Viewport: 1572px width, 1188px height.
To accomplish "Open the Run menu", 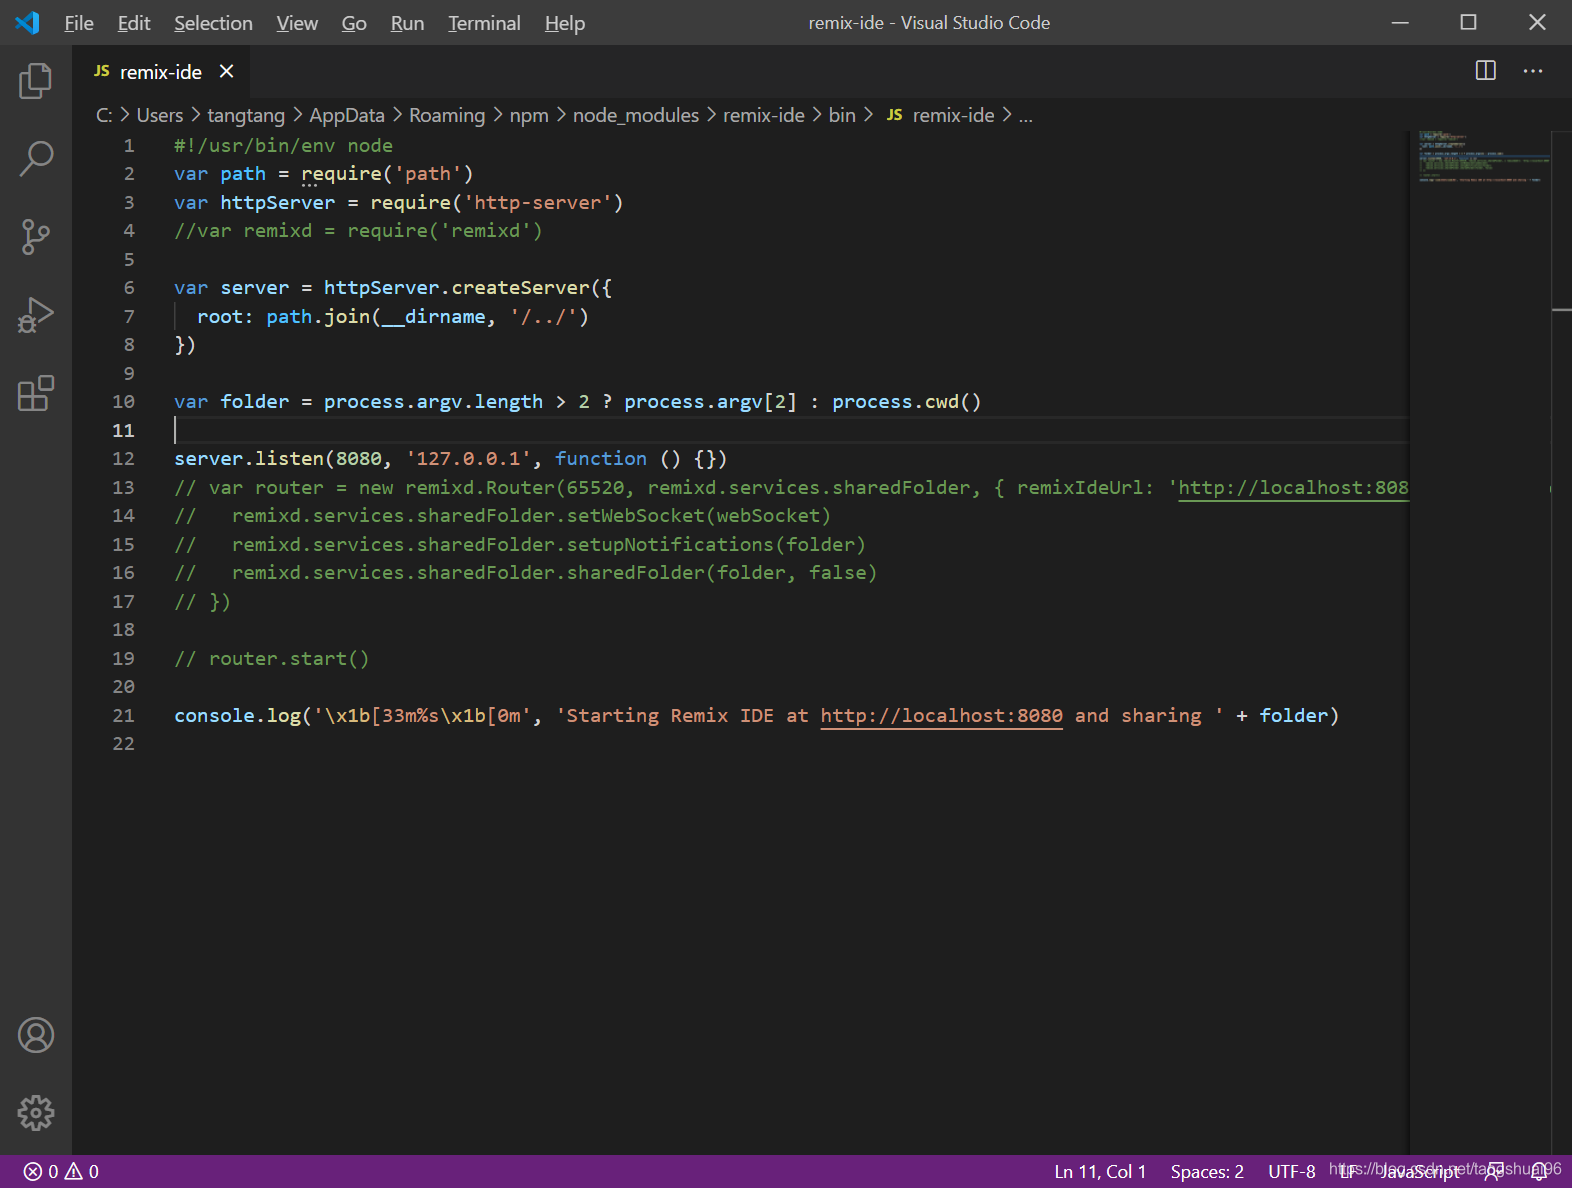I will click(407, 23).
